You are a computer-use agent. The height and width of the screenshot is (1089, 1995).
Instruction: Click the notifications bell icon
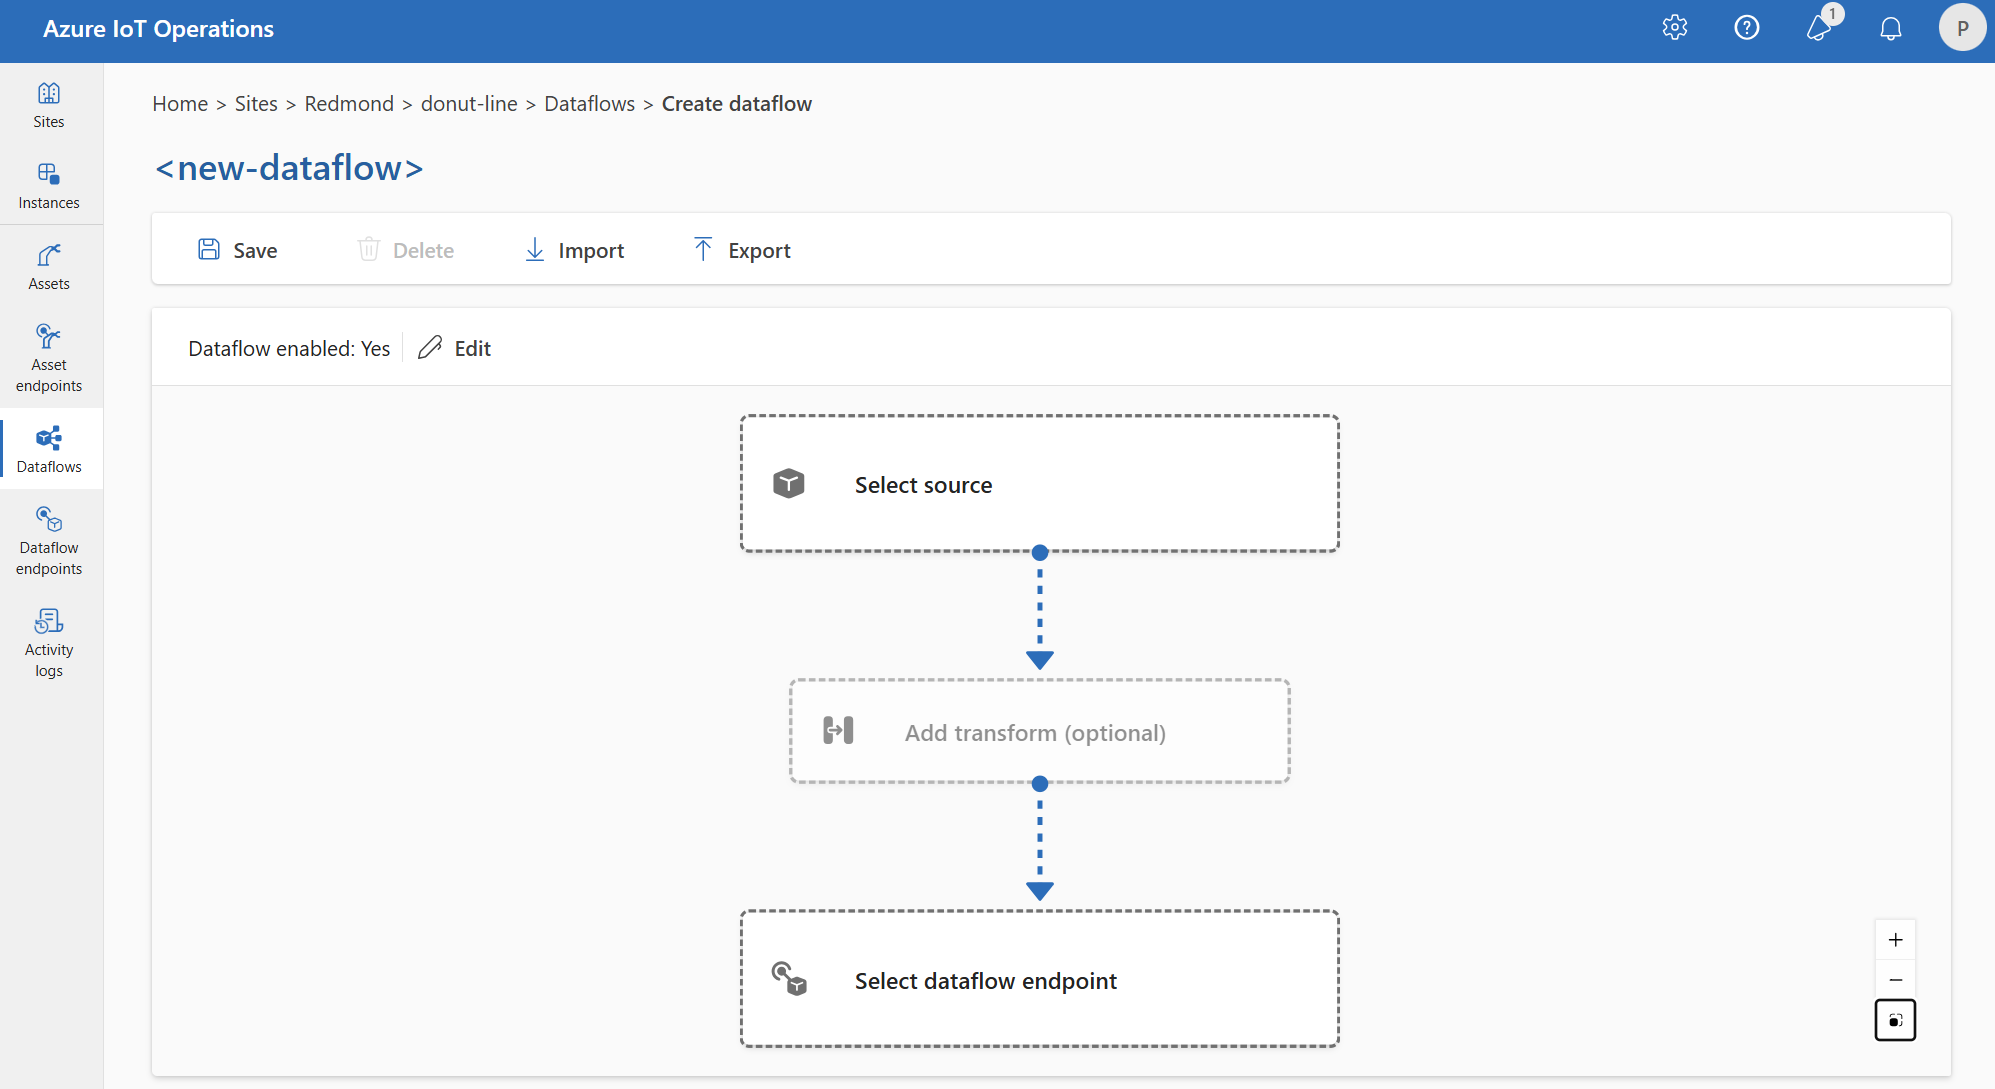1886,27
